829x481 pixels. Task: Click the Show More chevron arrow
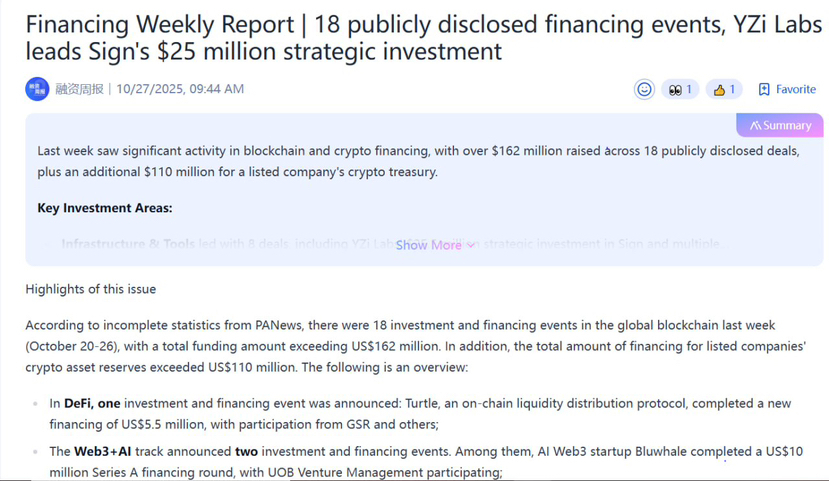pyautogui.click(x=471, y=245)
